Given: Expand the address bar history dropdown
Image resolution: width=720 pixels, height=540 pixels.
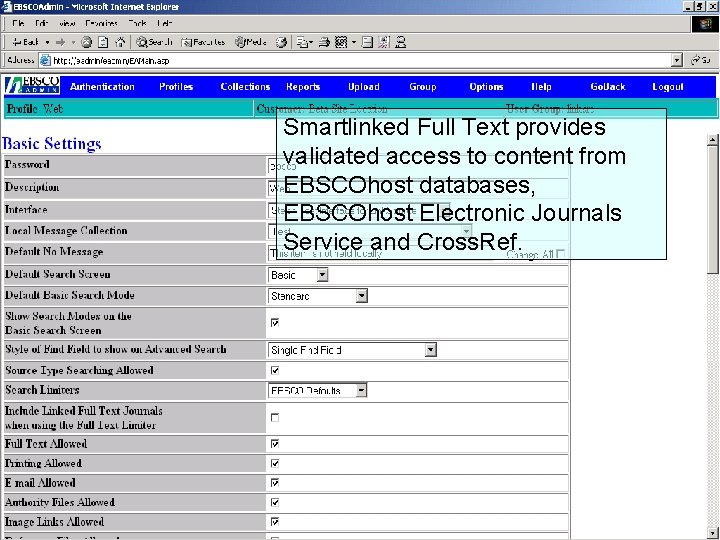Looking at the screenshot, I should pos(676,60).
